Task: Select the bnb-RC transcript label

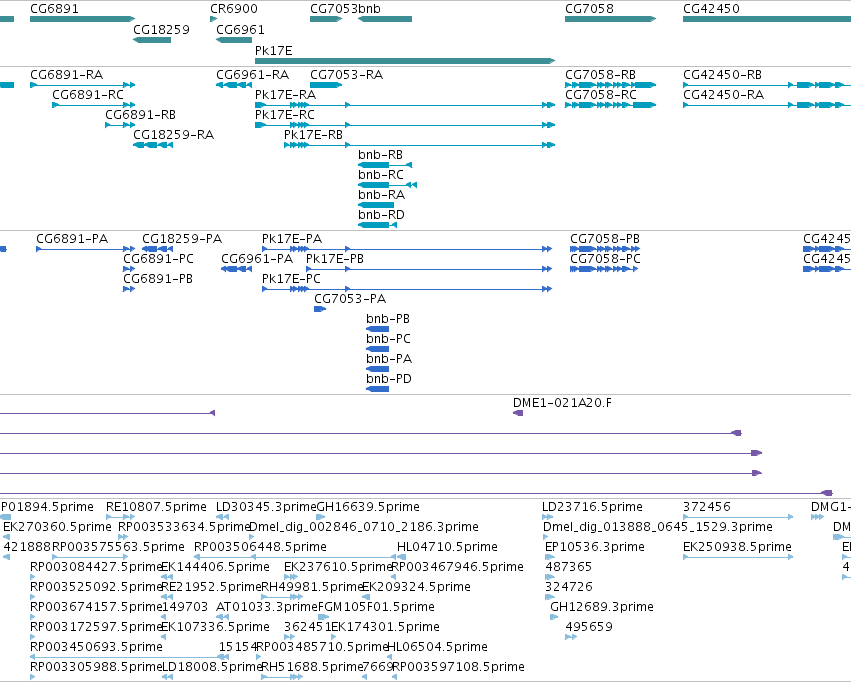Action: tap(381, 175)
